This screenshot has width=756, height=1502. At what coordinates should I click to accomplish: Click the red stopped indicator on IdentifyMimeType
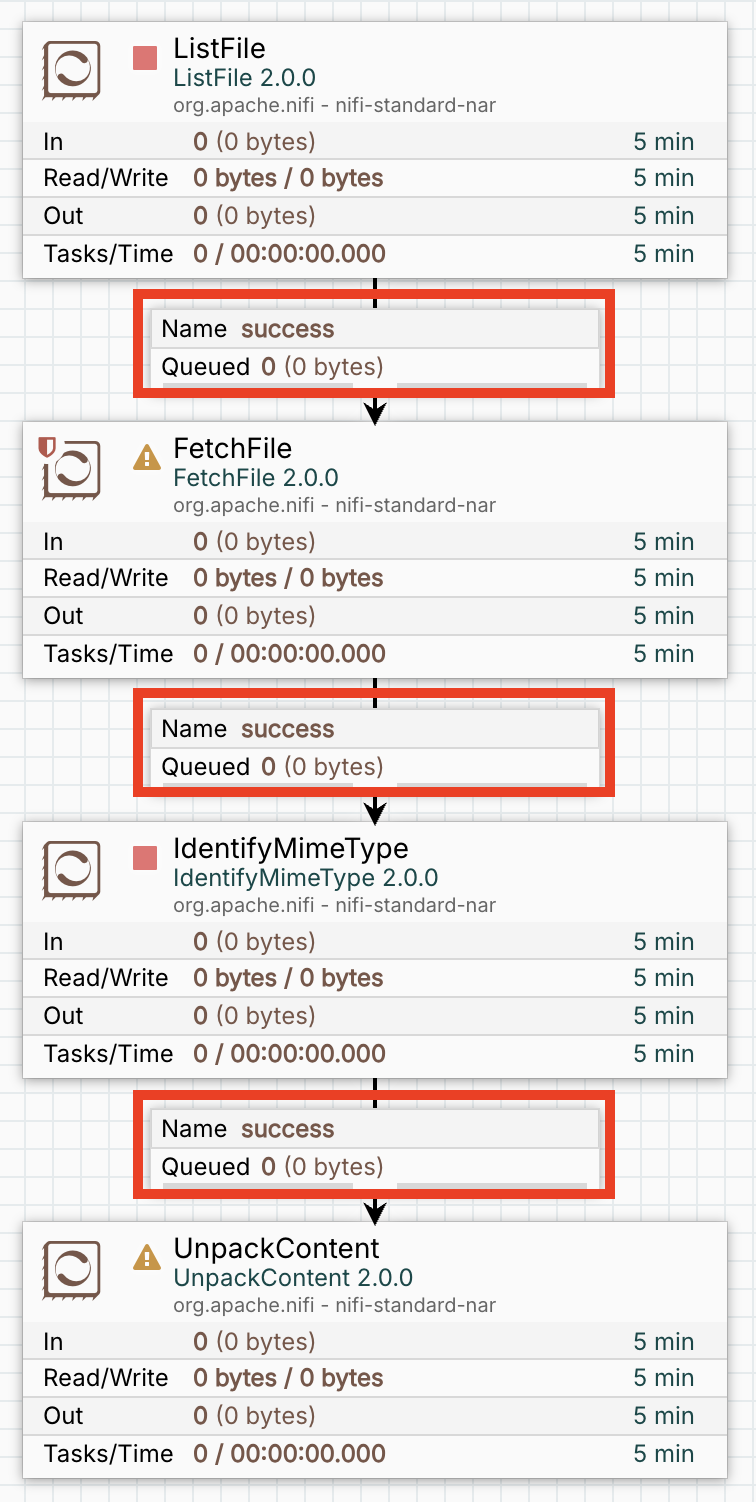[145, 859]
